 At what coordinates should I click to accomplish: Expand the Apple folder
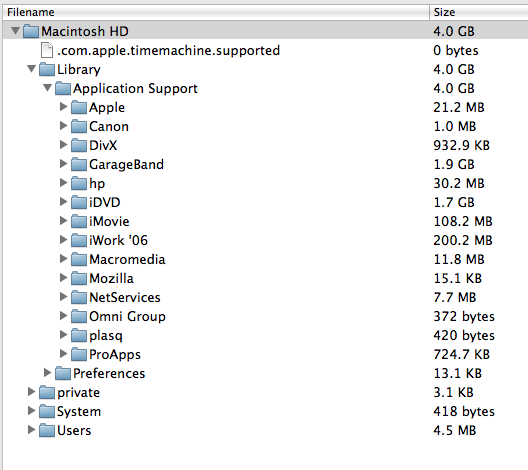[63, 107]
